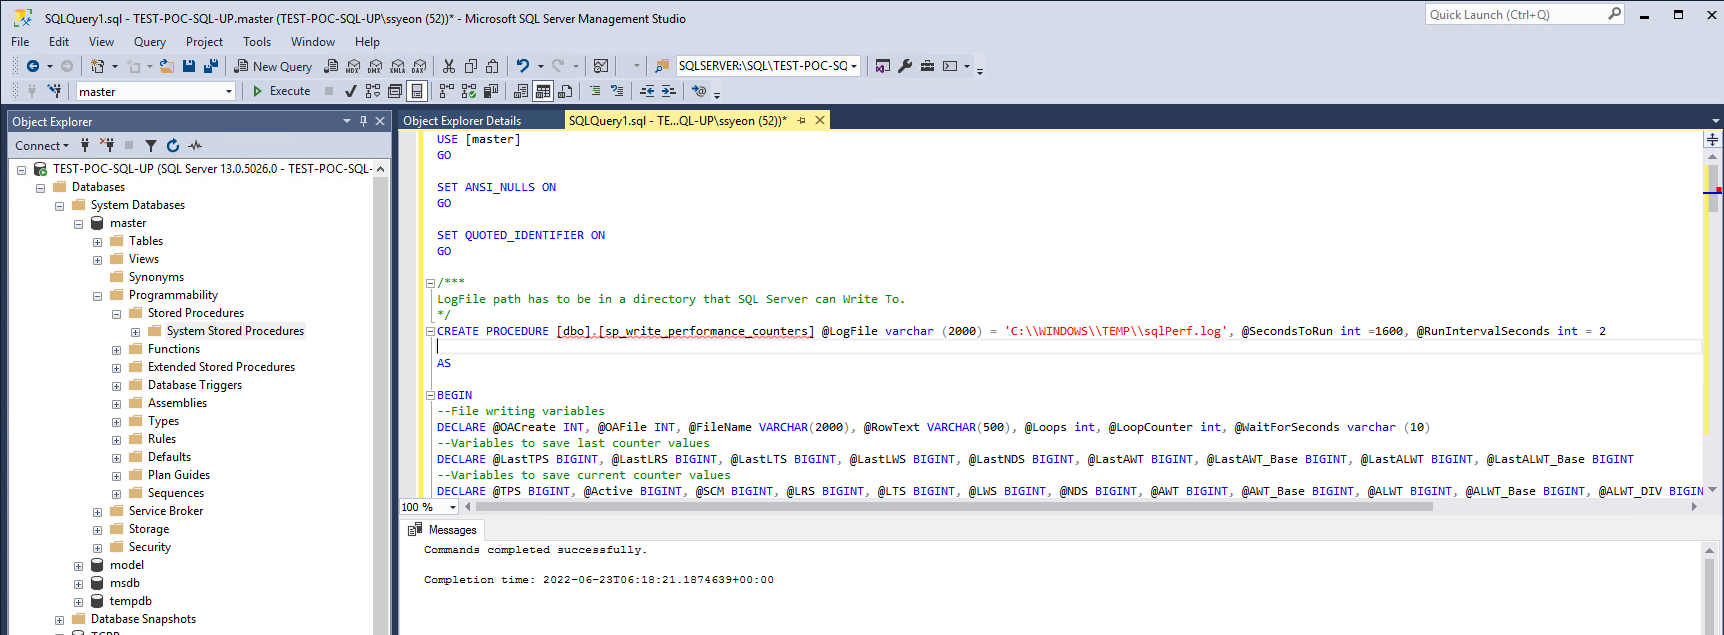Expand the Tables folder node
Image resolution: width=1724 pixels, height=635 pixels.
97,242
